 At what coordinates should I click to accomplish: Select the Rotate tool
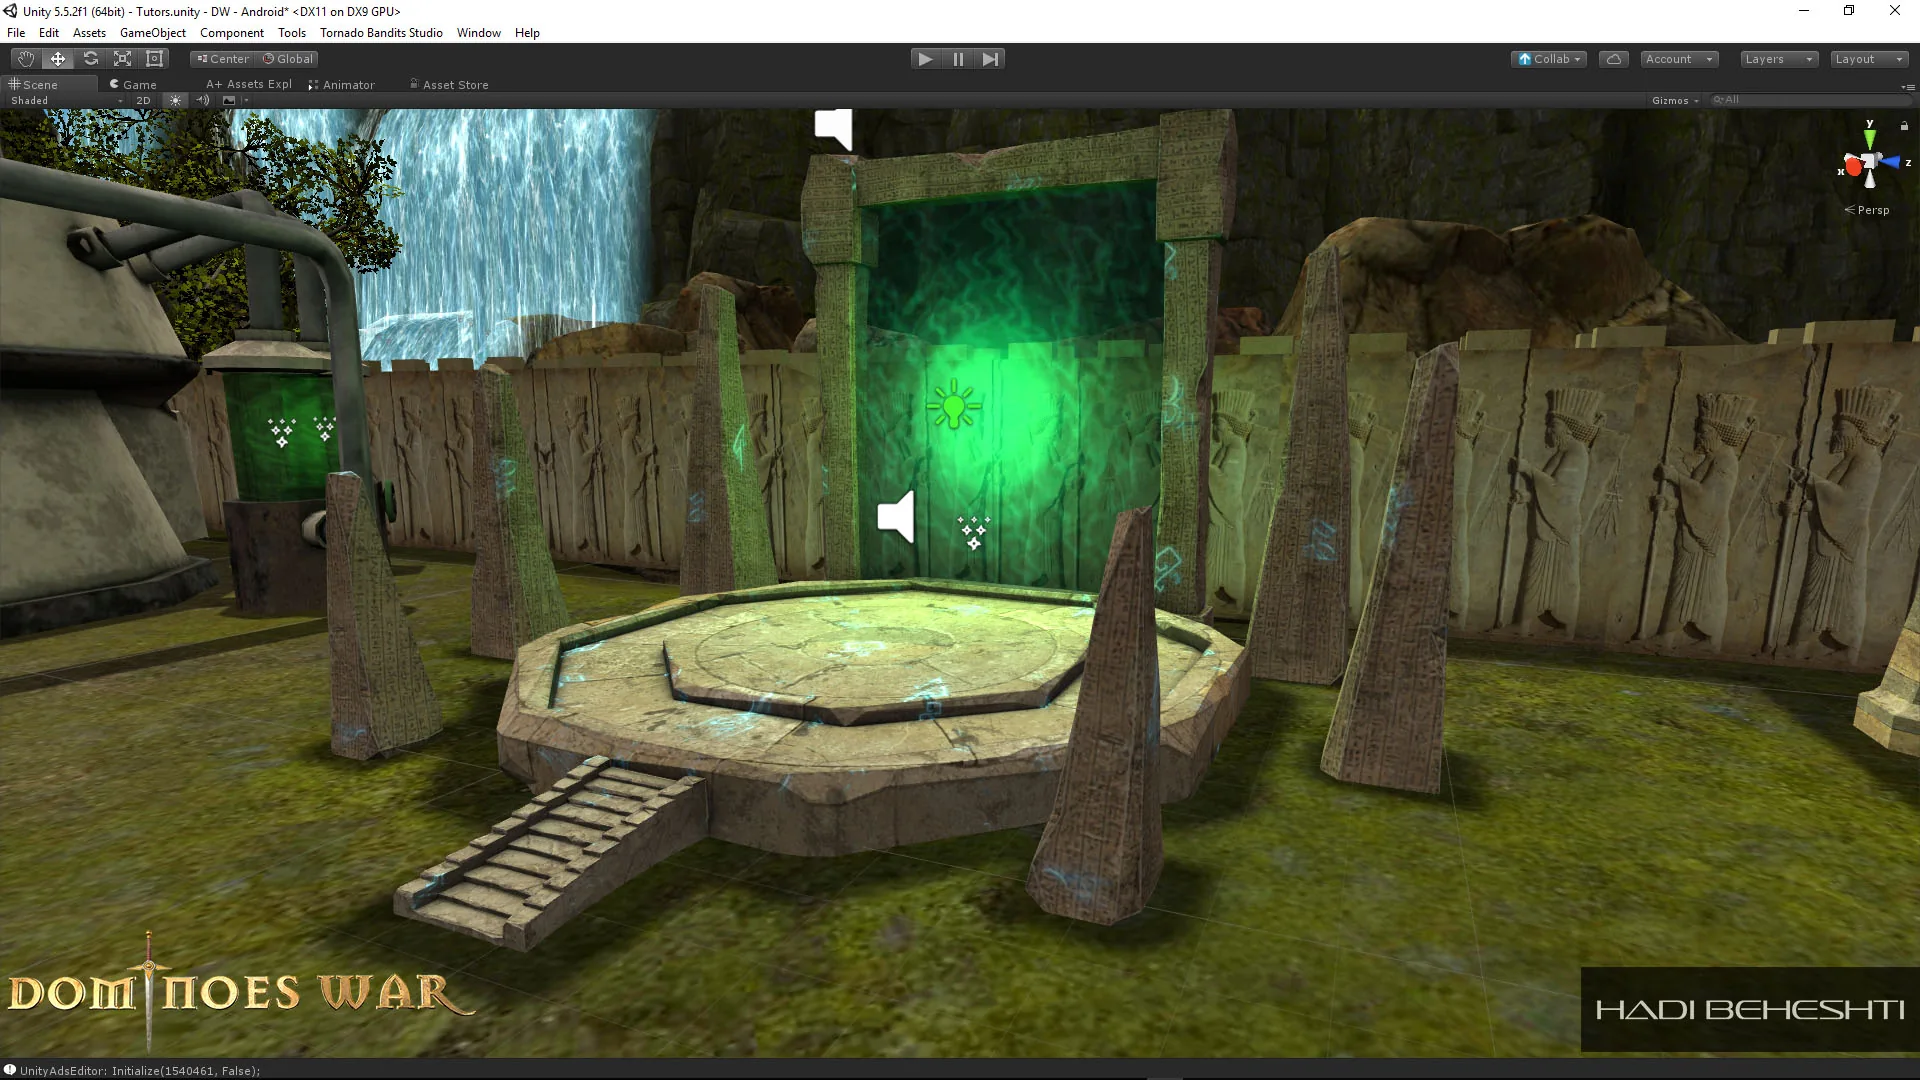(x=90, y=59)
